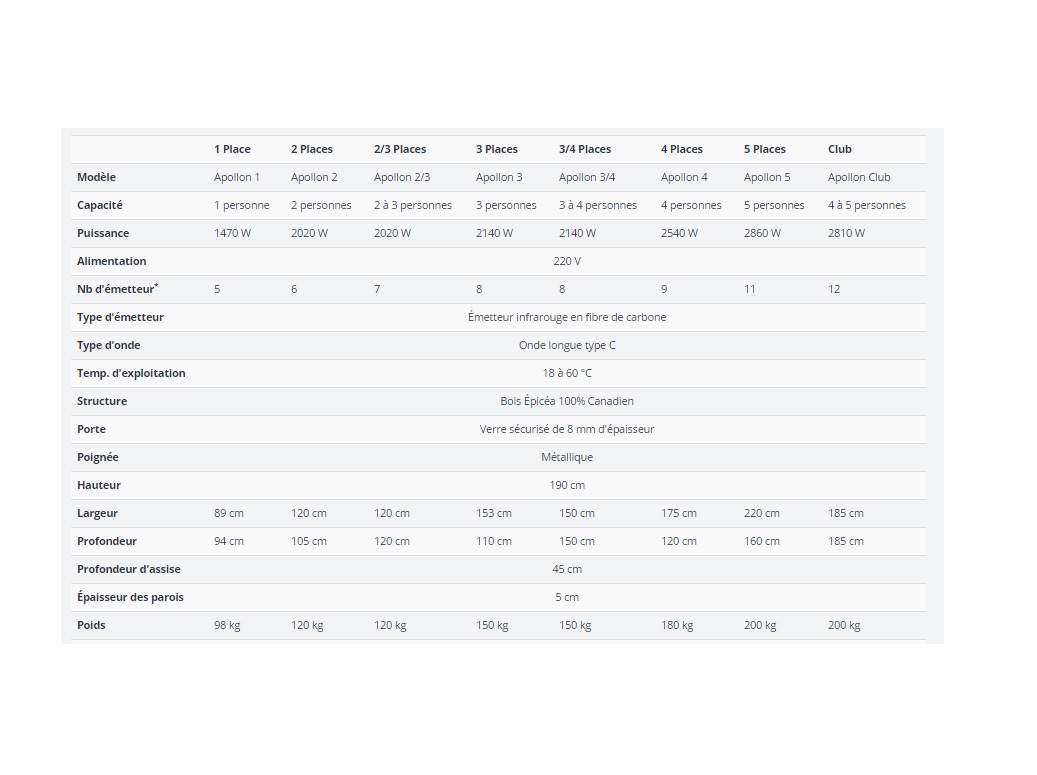Screen dimensions: 1037x775
Task: Select the "Verre sécurisé de 8 mm d'épaisseur" cell
Action: (x=566, y=429)
